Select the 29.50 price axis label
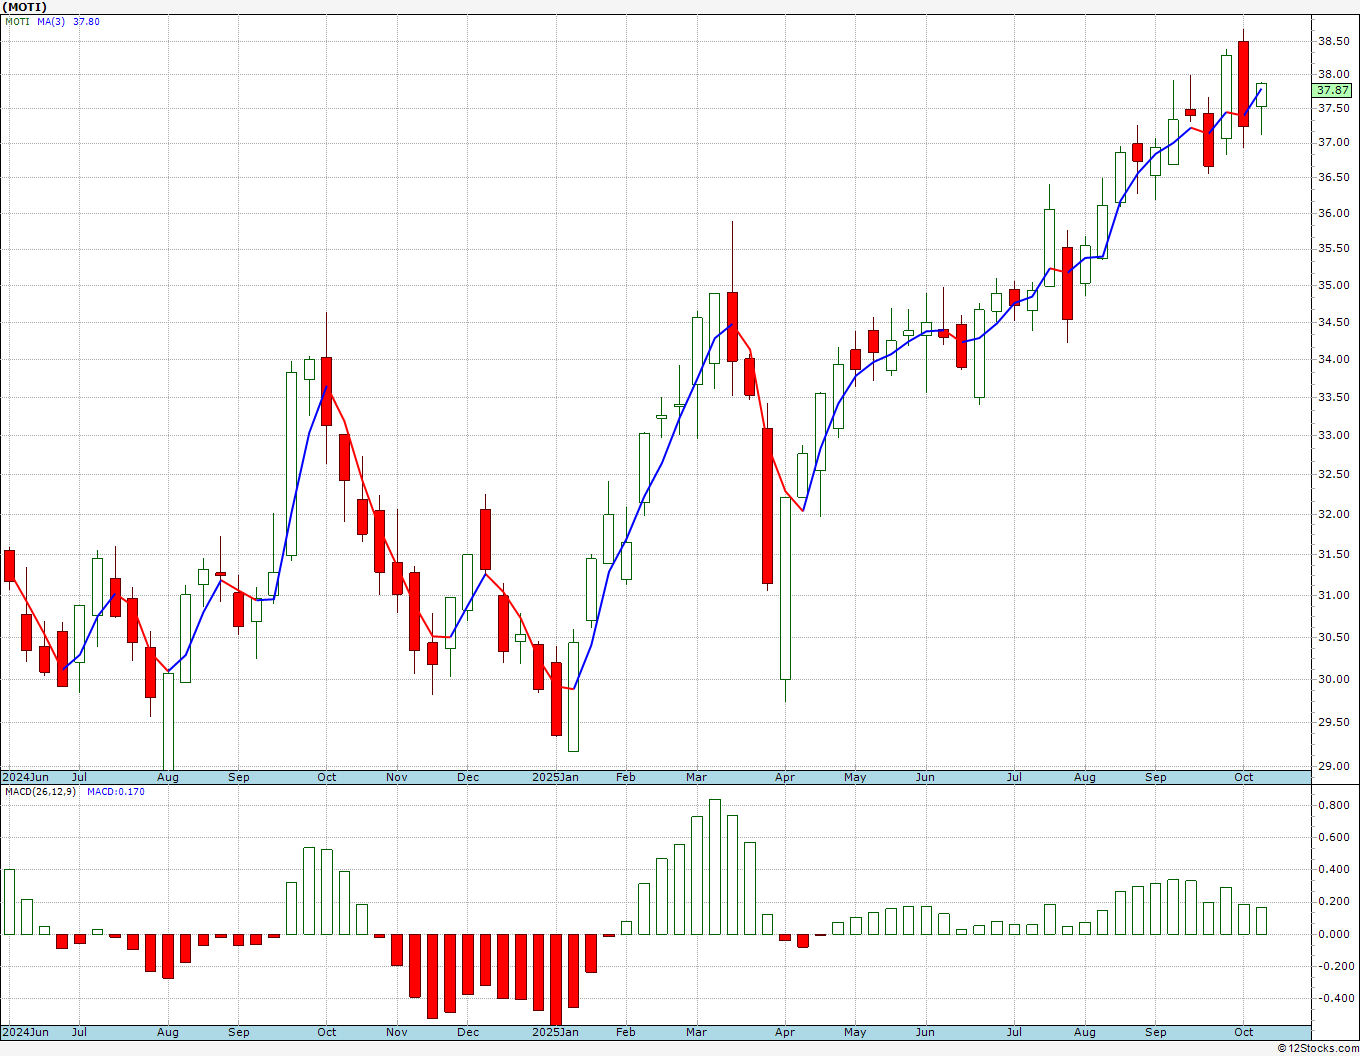 (1334, 723)
